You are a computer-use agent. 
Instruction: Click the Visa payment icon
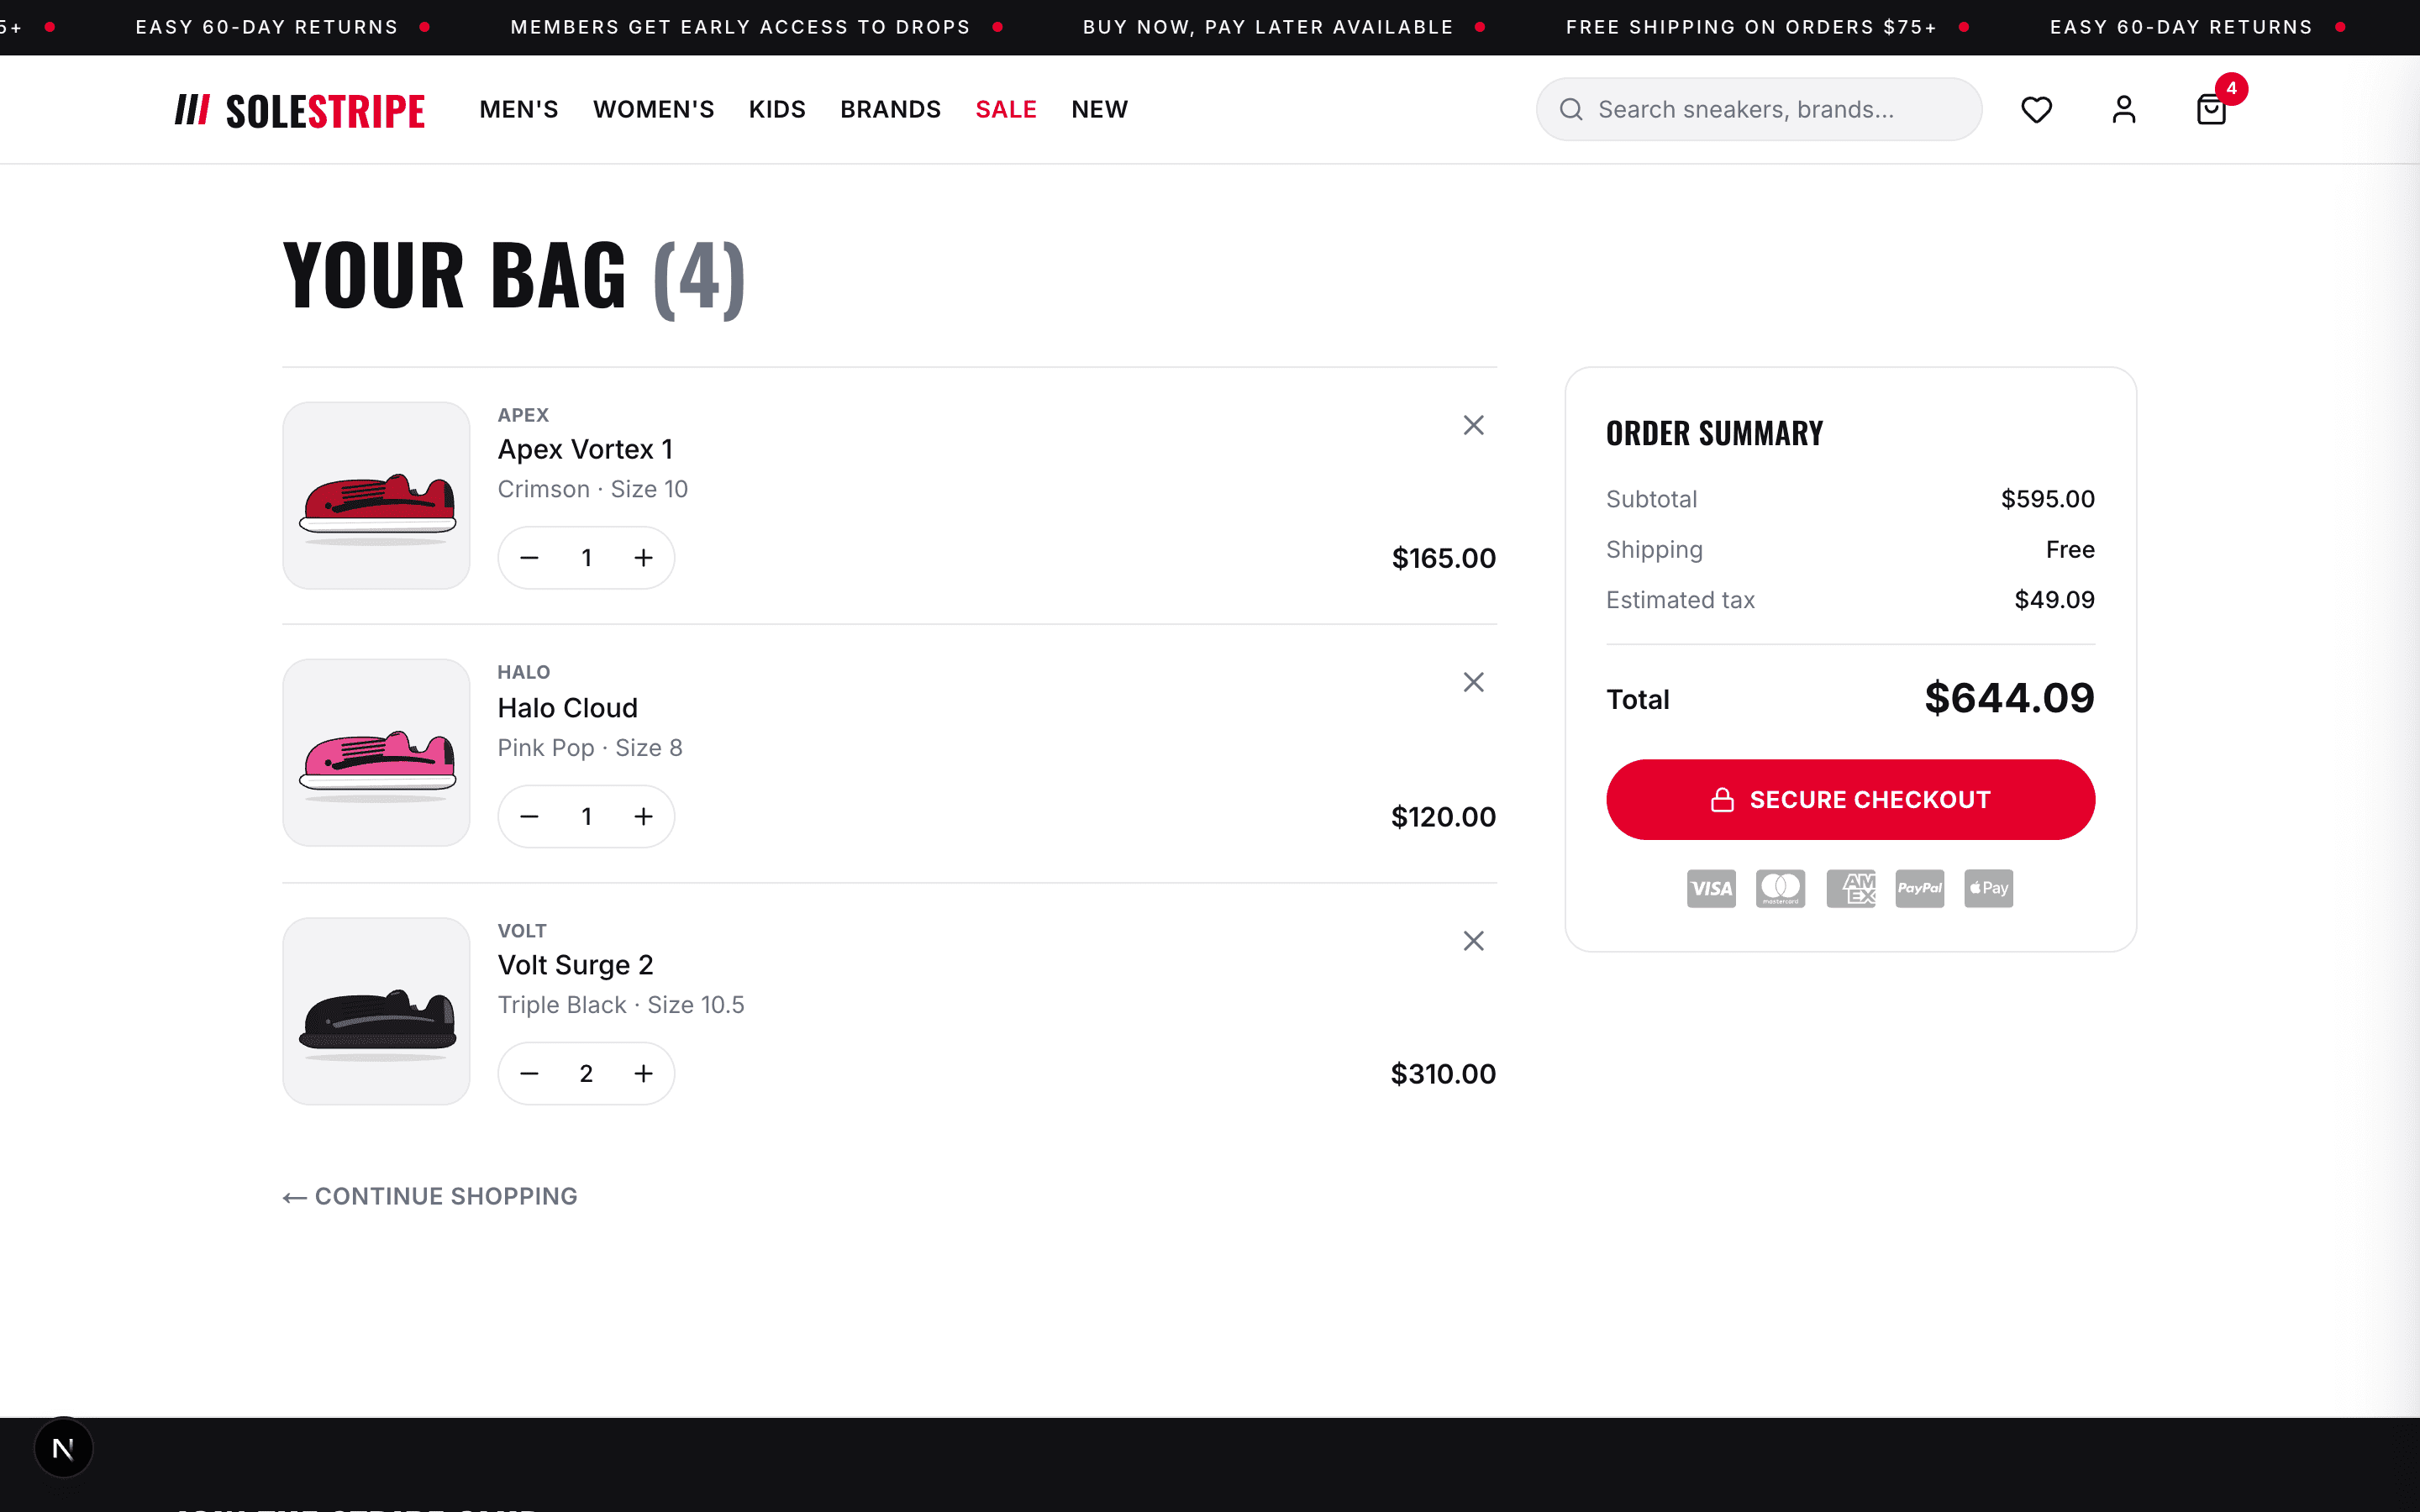1711,888
